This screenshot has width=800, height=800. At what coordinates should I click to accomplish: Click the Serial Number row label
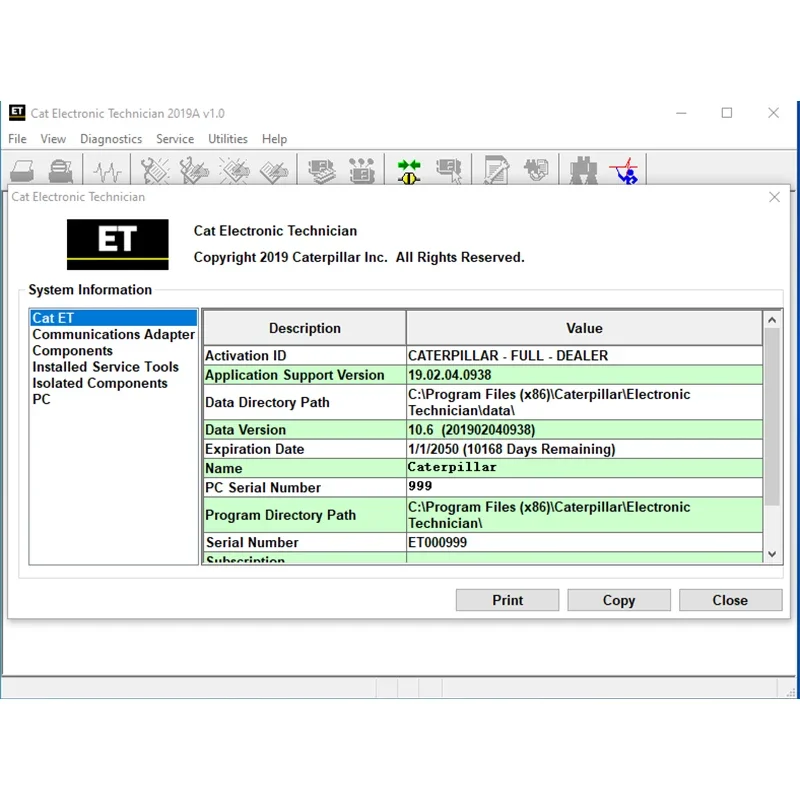pos(252,542)
